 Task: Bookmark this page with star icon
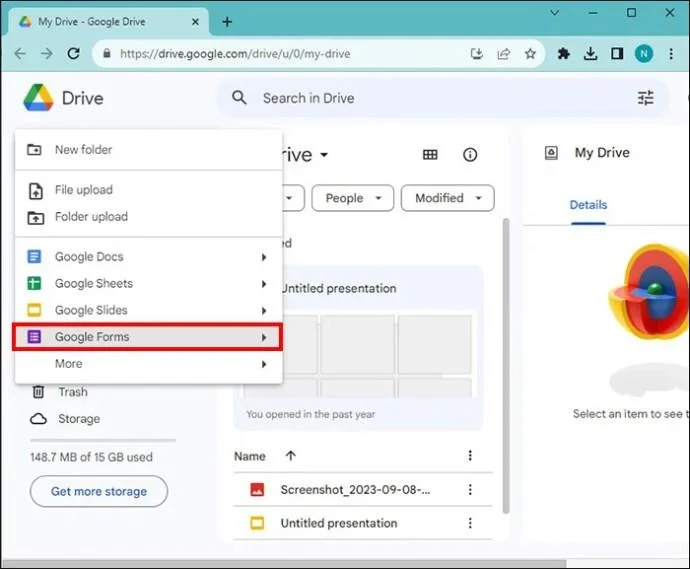(530, 53)
